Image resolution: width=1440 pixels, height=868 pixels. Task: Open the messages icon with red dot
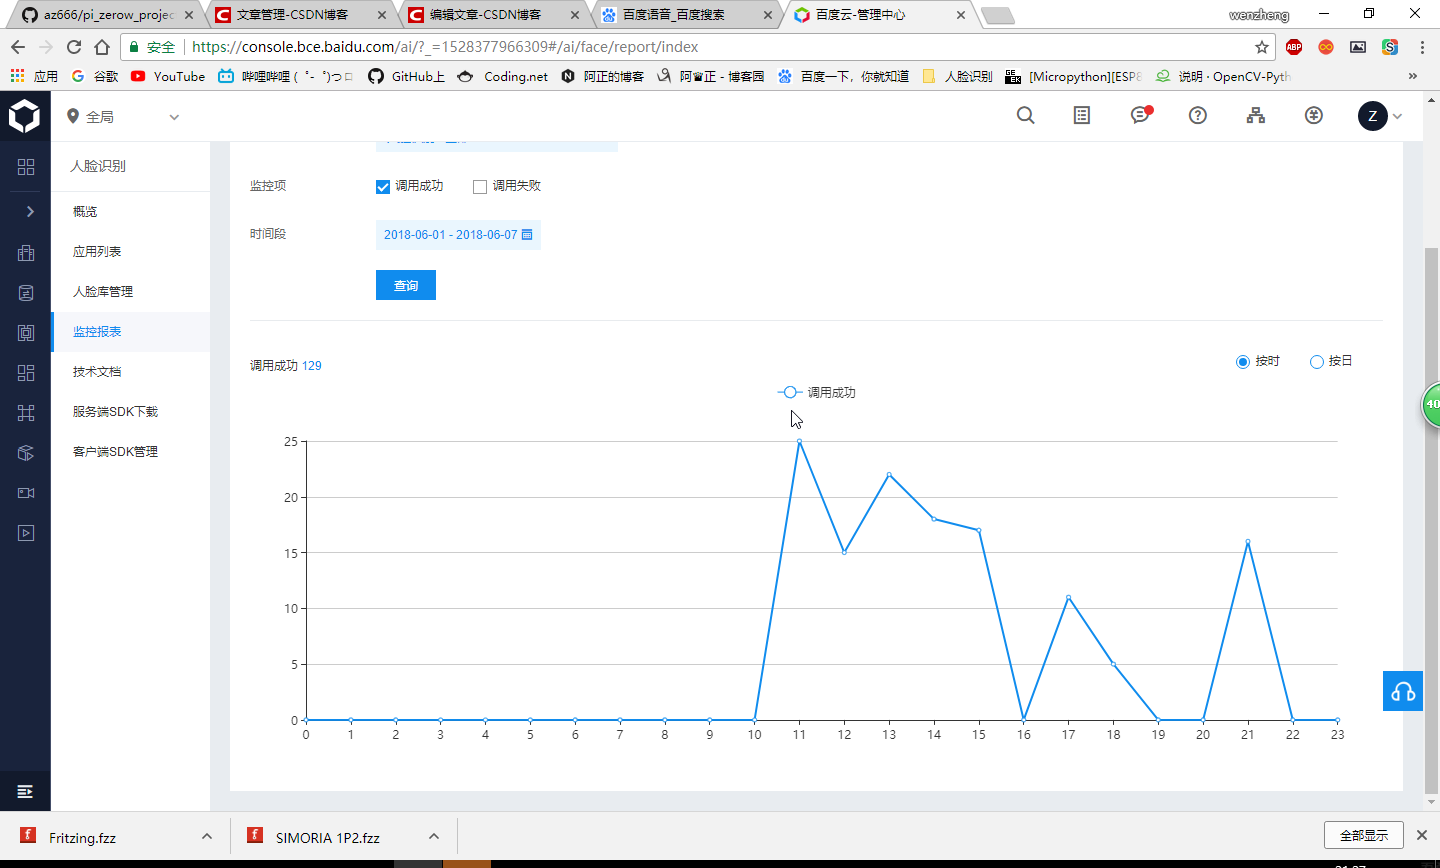pos(1140,115)
